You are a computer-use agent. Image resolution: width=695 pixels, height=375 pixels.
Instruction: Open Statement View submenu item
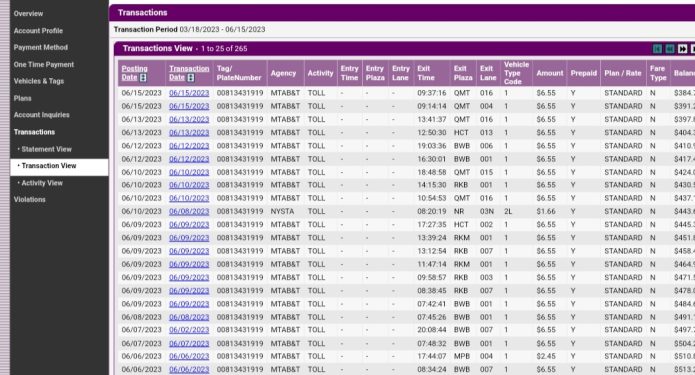(x=47, y=149)
